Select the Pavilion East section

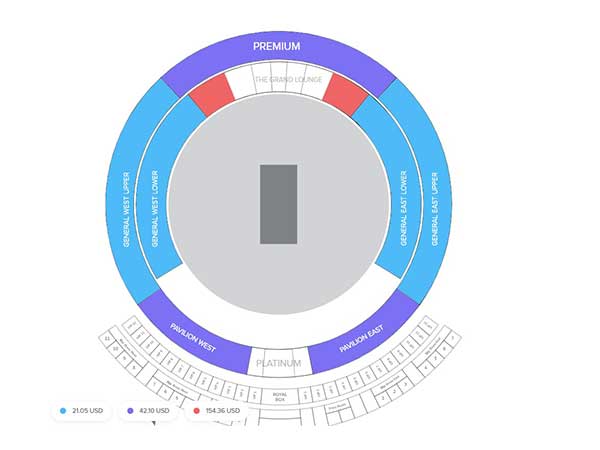(361, 338)
